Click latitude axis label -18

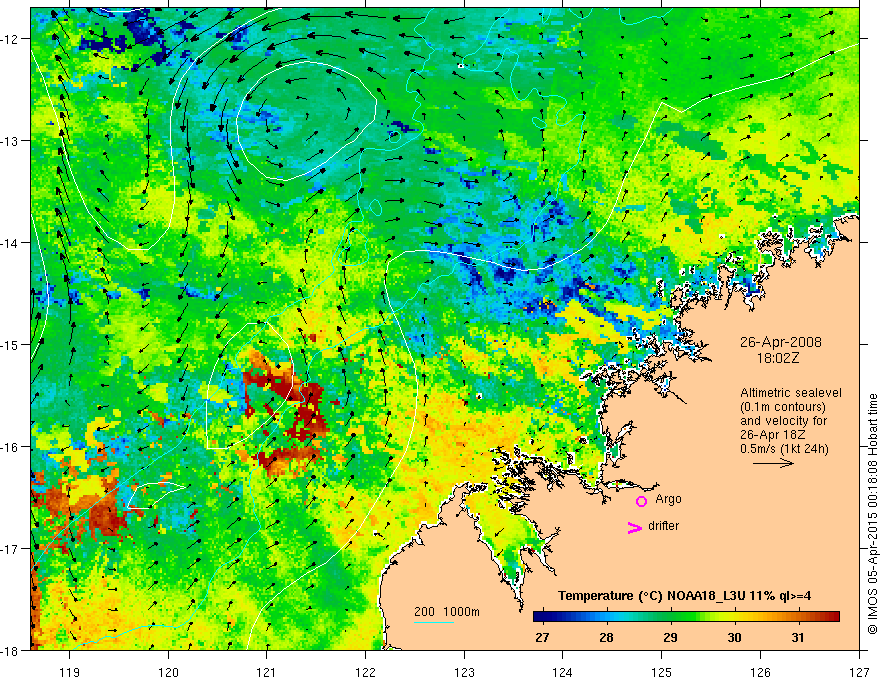(10, 650)
